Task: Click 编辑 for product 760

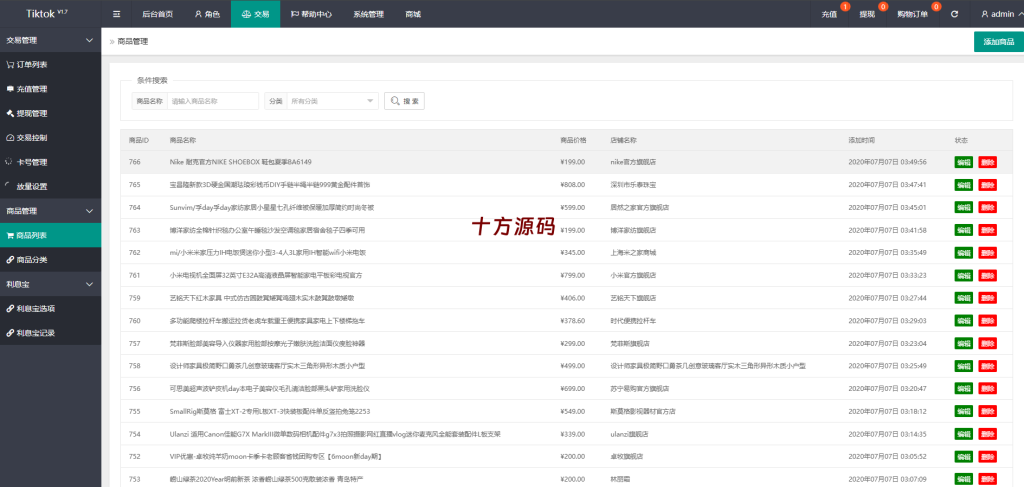Action: (963, 321)
